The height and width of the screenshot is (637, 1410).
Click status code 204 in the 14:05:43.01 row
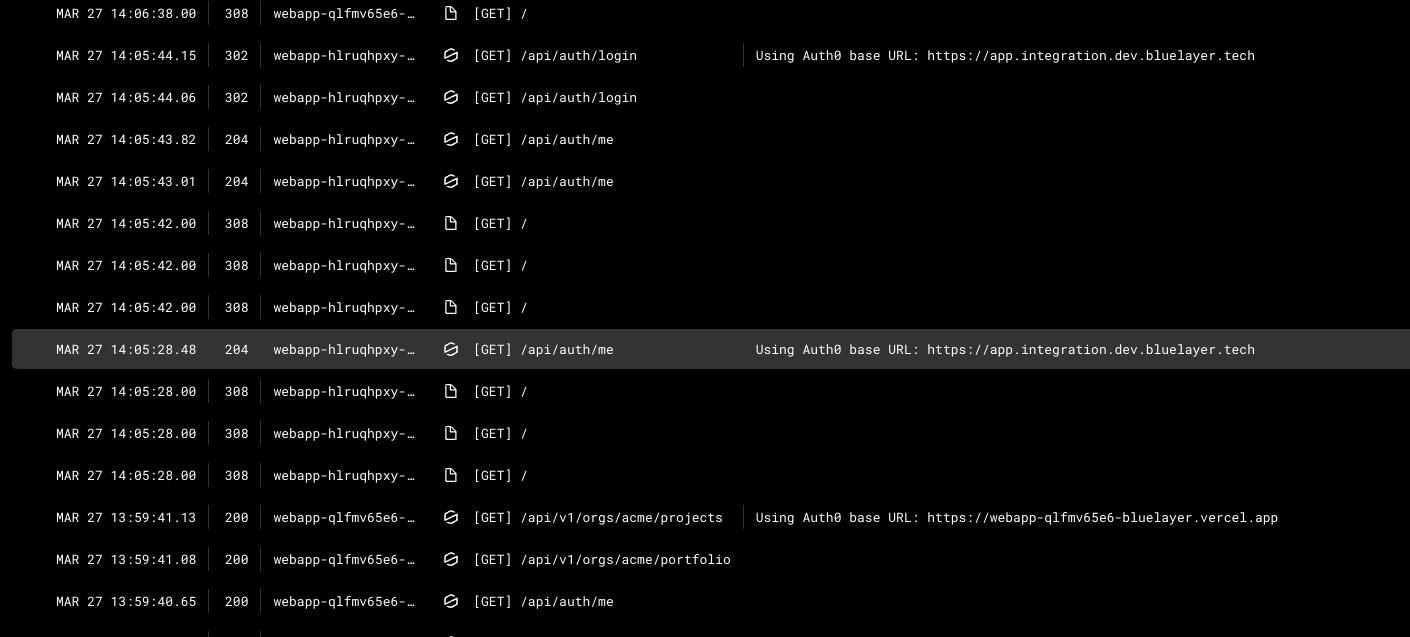(236, 182)
